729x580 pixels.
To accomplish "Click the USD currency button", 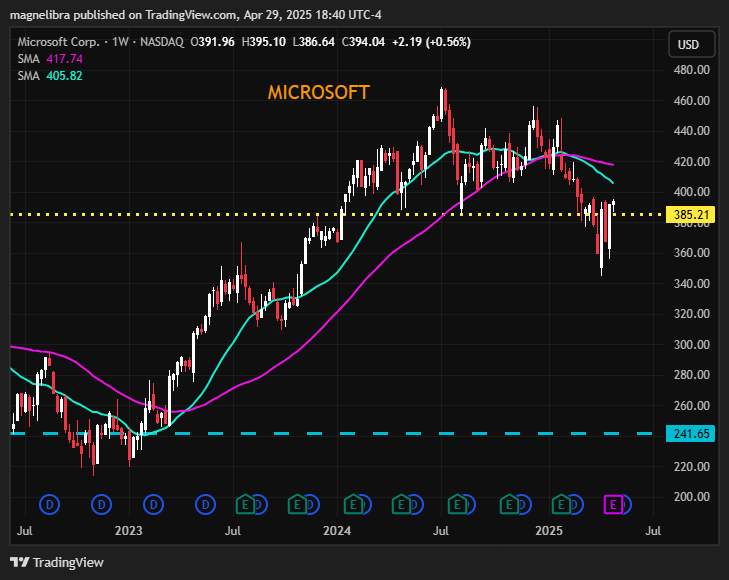I will coord(691,44).
